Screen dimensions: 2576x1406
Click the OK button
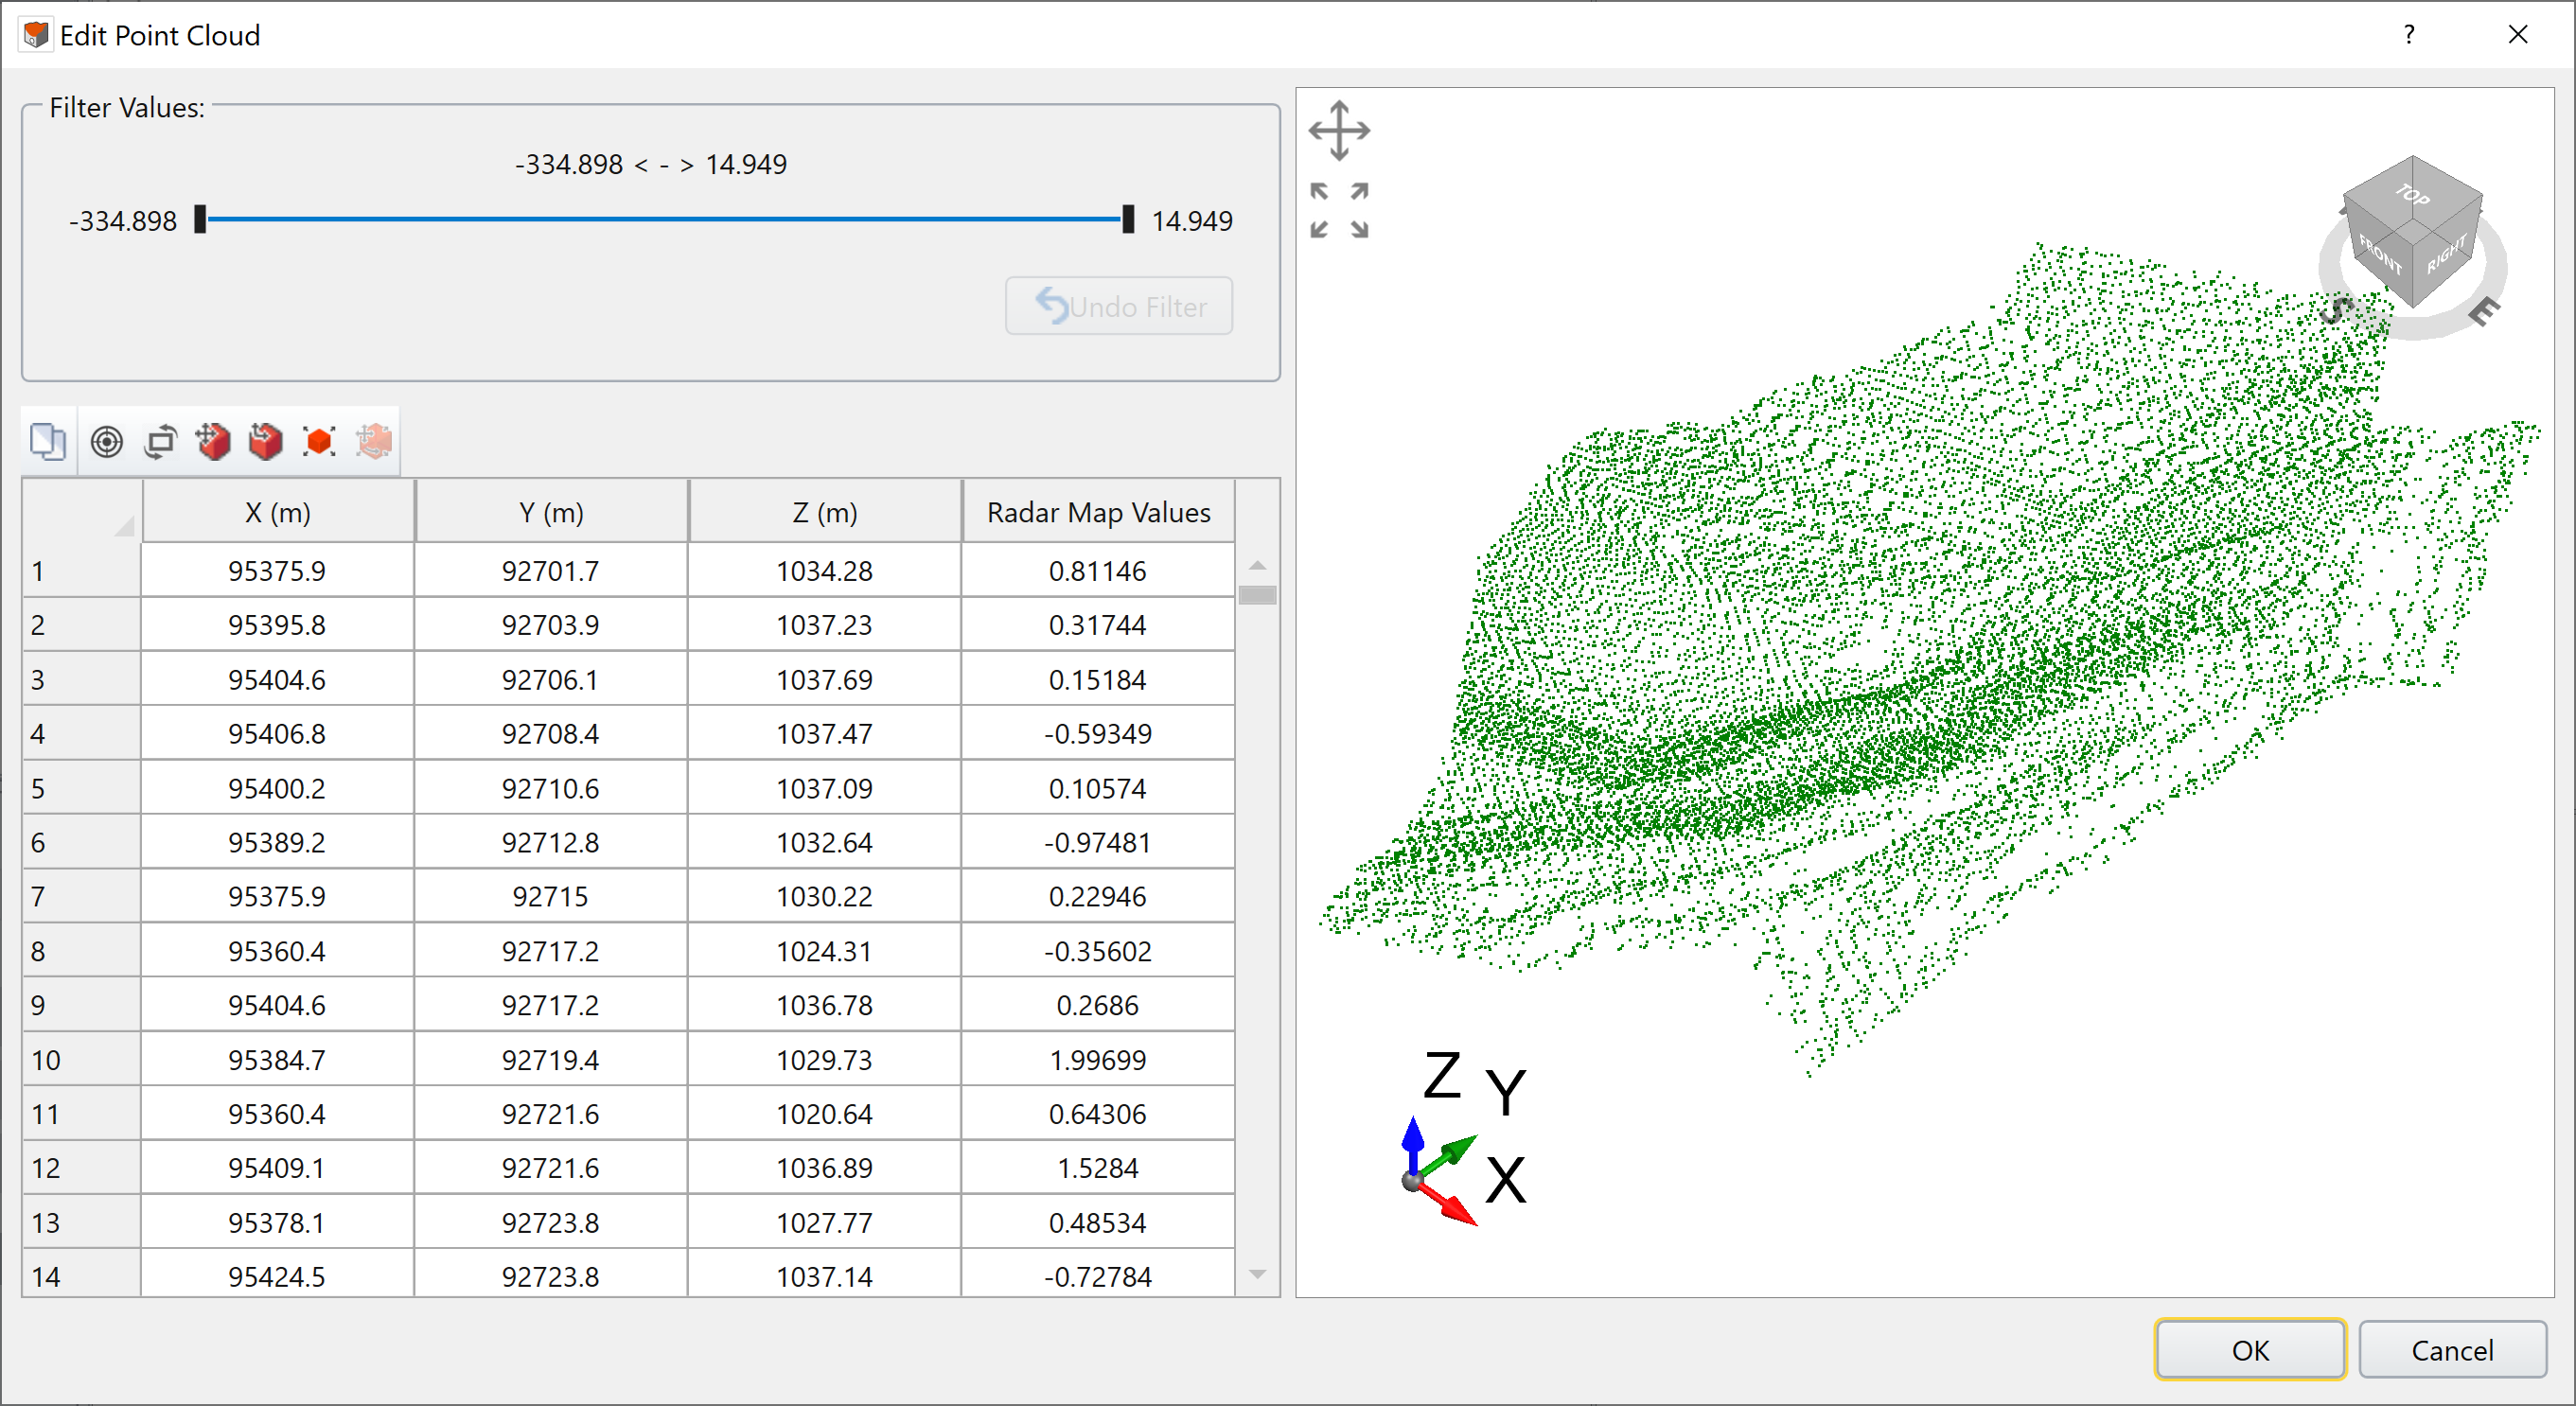[x=2250, y=1350]
